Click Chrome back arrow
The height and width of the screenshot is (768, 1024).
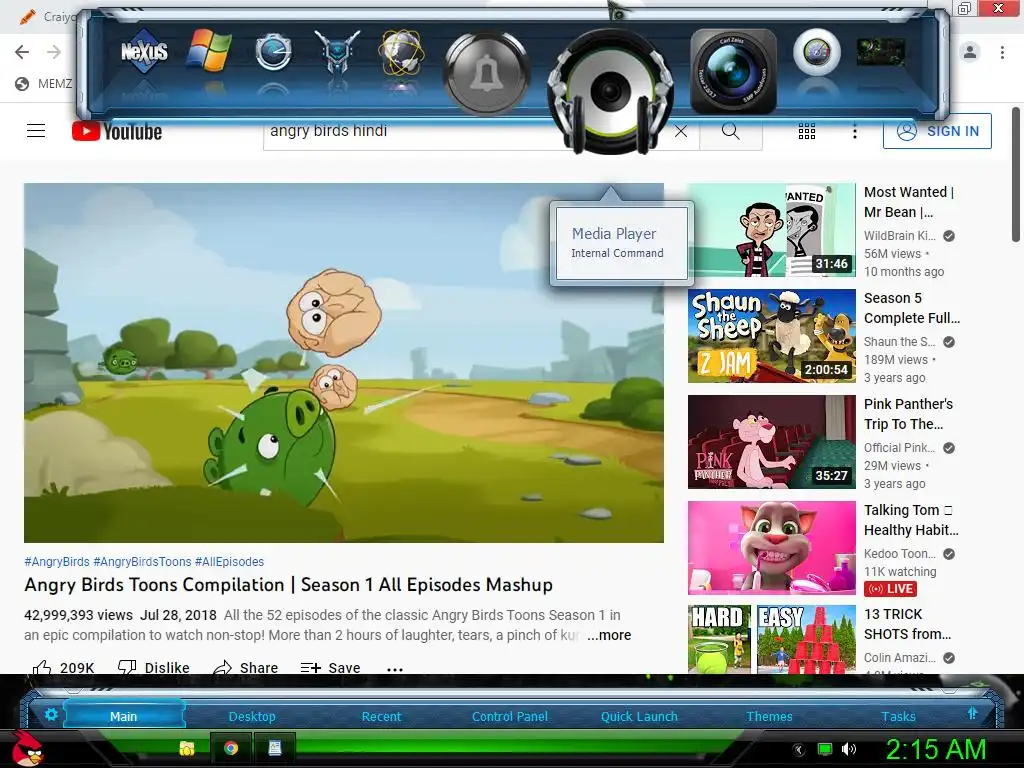22,52
